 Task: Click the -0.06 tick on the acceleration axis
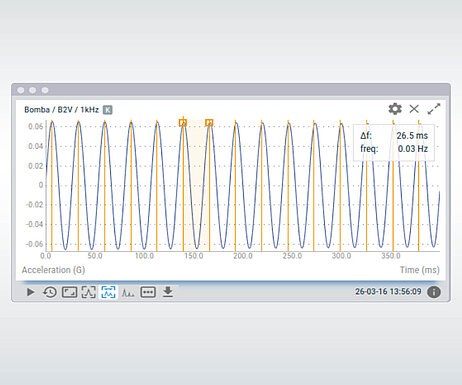click(34, 244)
